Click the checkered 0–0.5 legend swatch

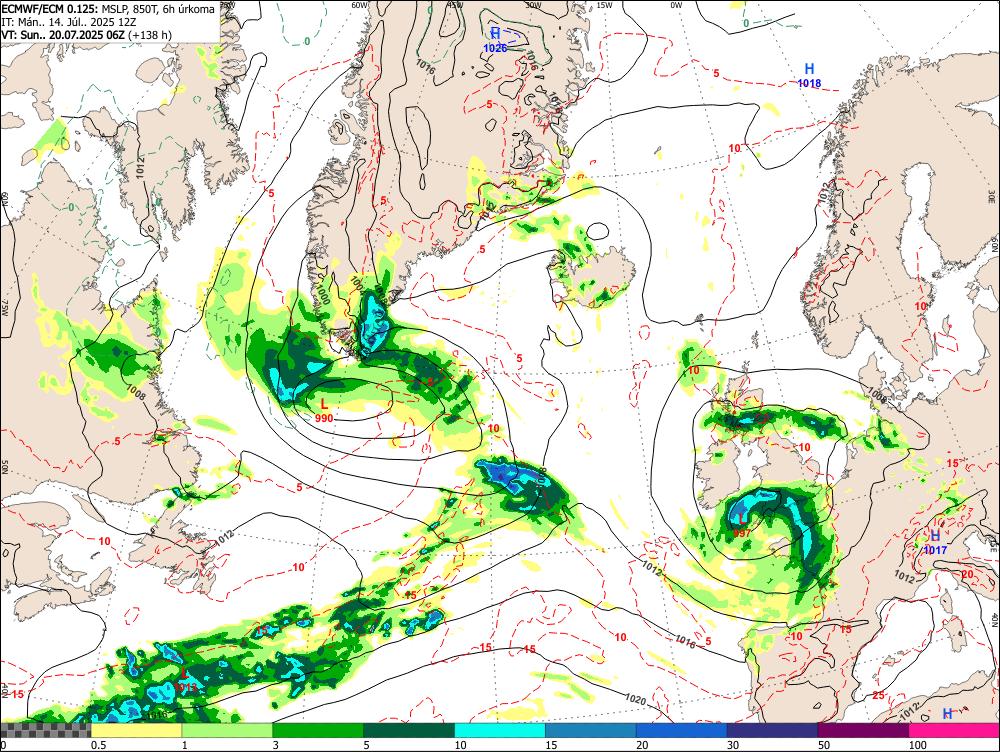click(x=45, y=730)
